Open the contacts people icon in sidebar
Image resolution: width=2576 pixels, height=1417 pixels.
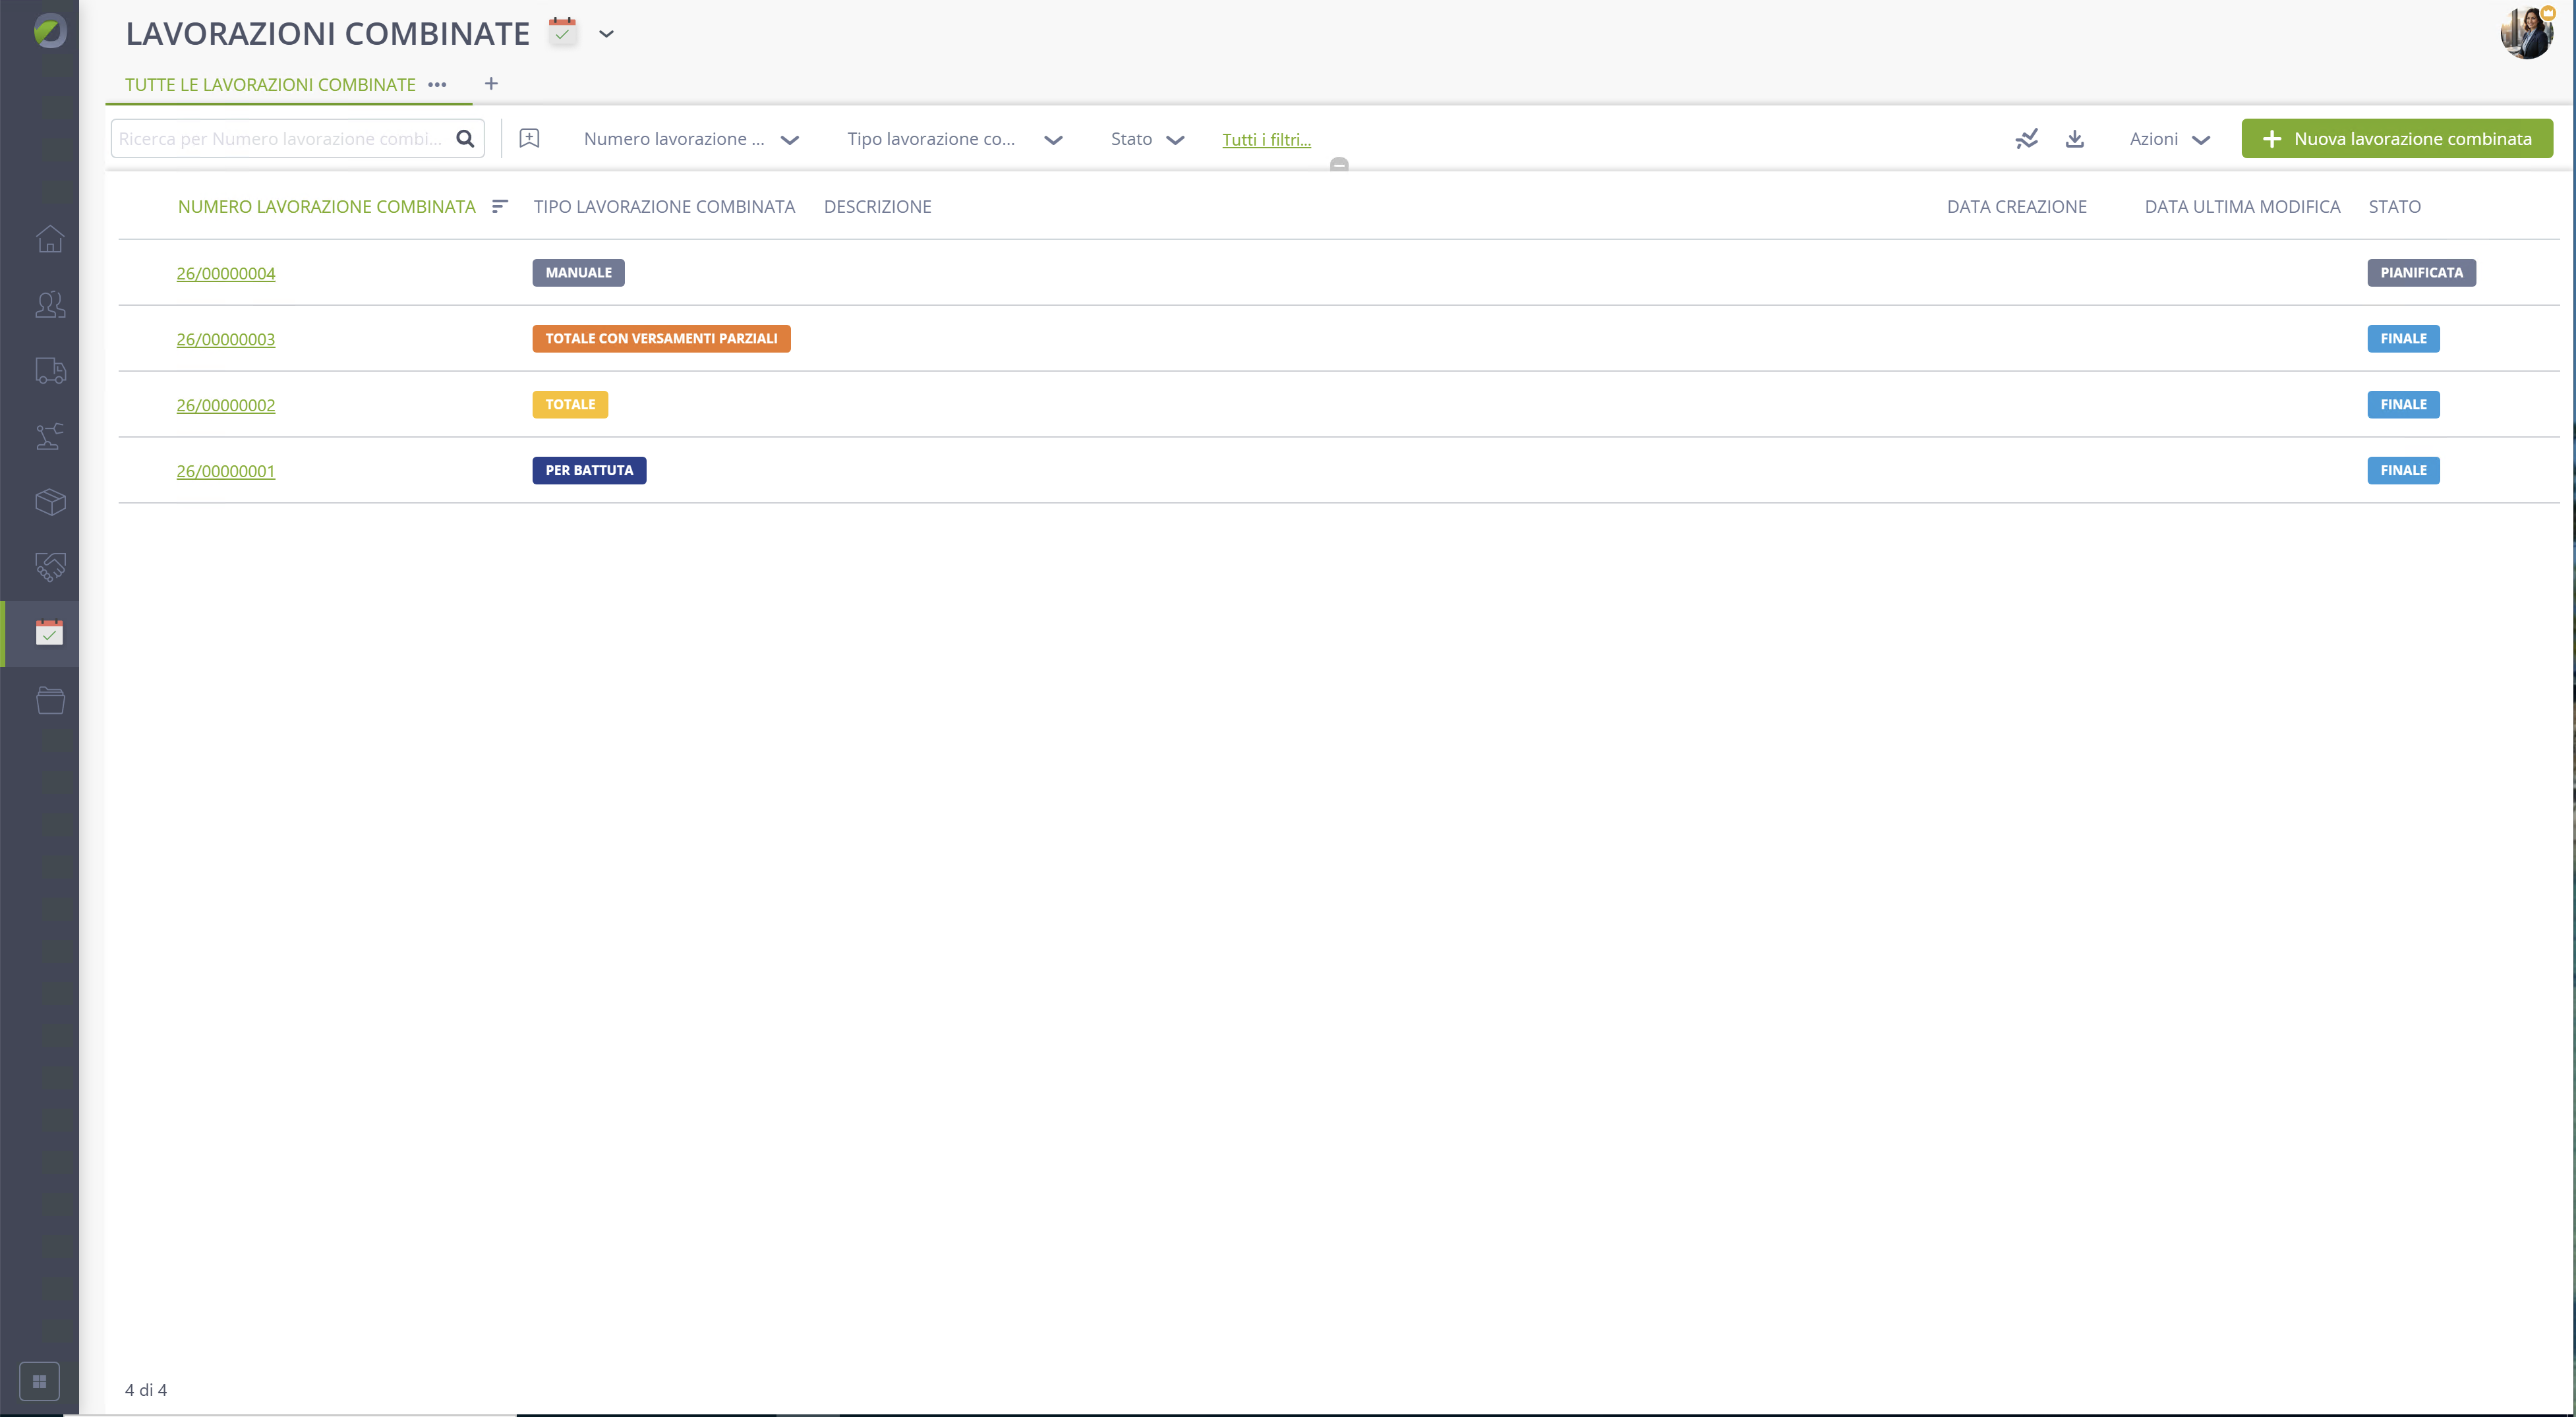pos(50,305)
